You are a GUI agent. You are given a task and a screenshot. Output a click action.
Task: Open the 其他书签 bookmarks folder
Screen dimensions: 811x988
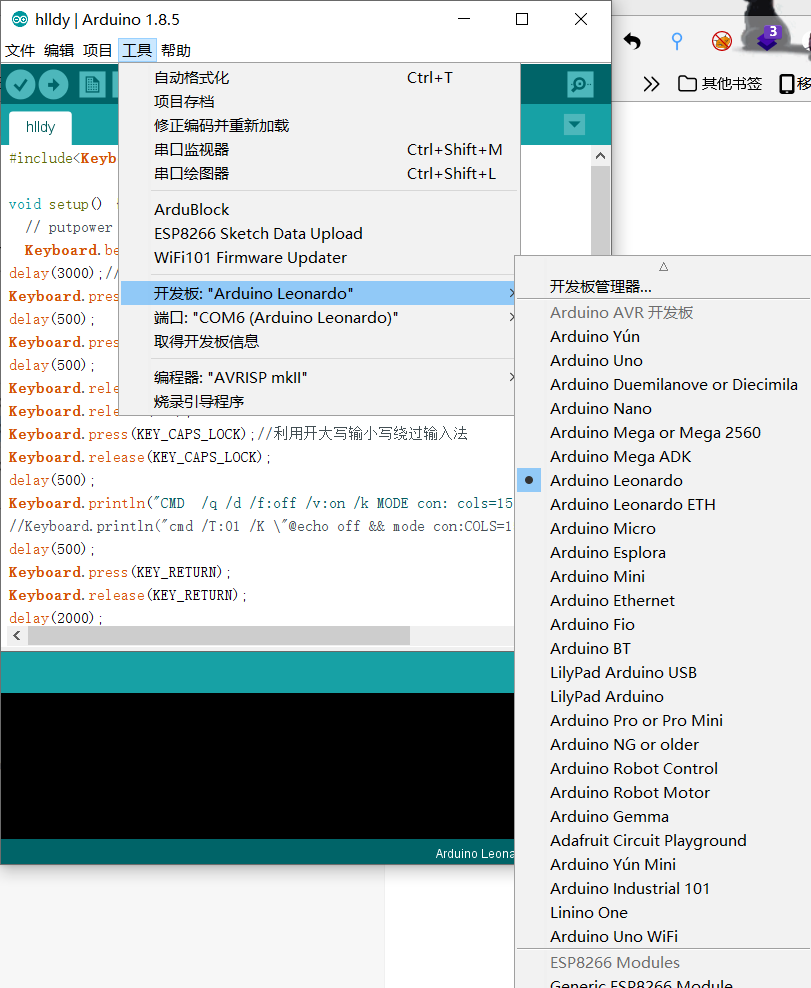[720, 84]
